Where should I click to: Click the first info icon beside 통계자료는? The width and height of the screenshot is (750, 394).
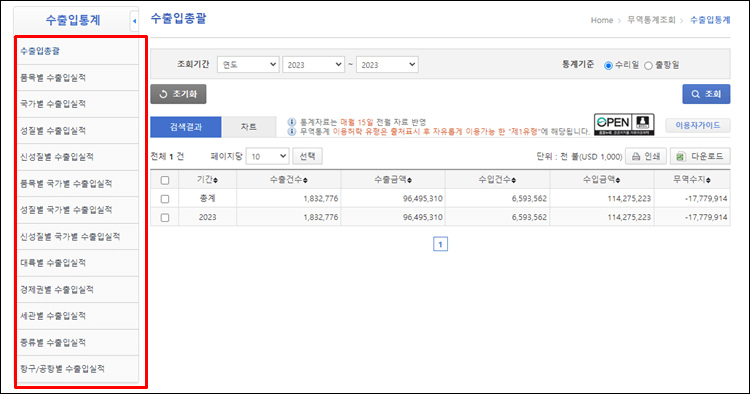291,122
